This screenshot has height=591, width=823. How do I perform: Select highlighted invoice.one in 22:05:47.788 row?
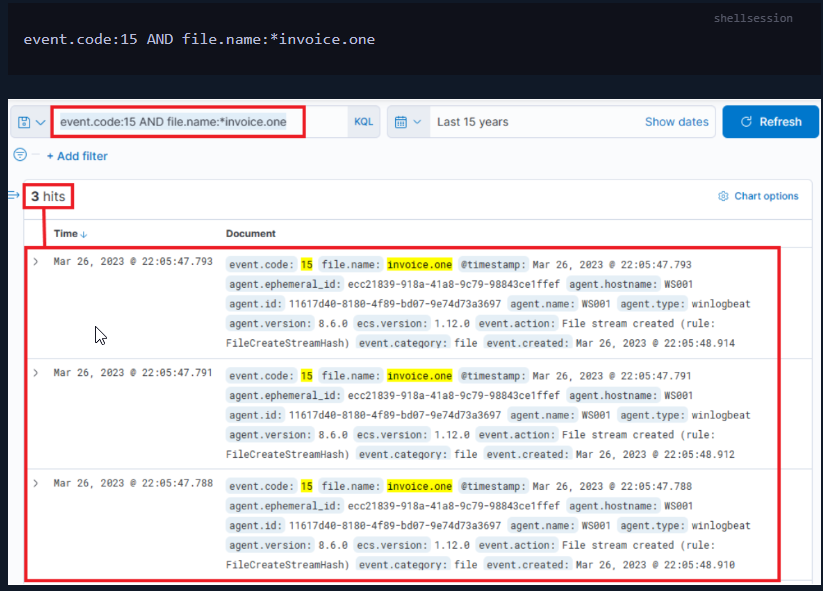[x=419, y=486]
